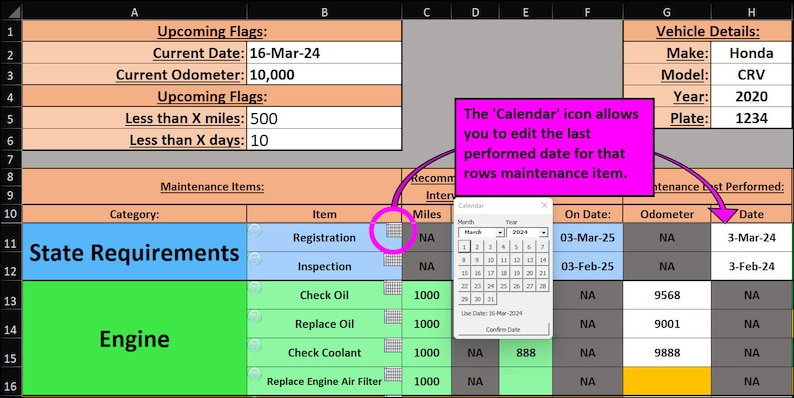
Task: Select odometer cell 9001
Action: [667, 324]
